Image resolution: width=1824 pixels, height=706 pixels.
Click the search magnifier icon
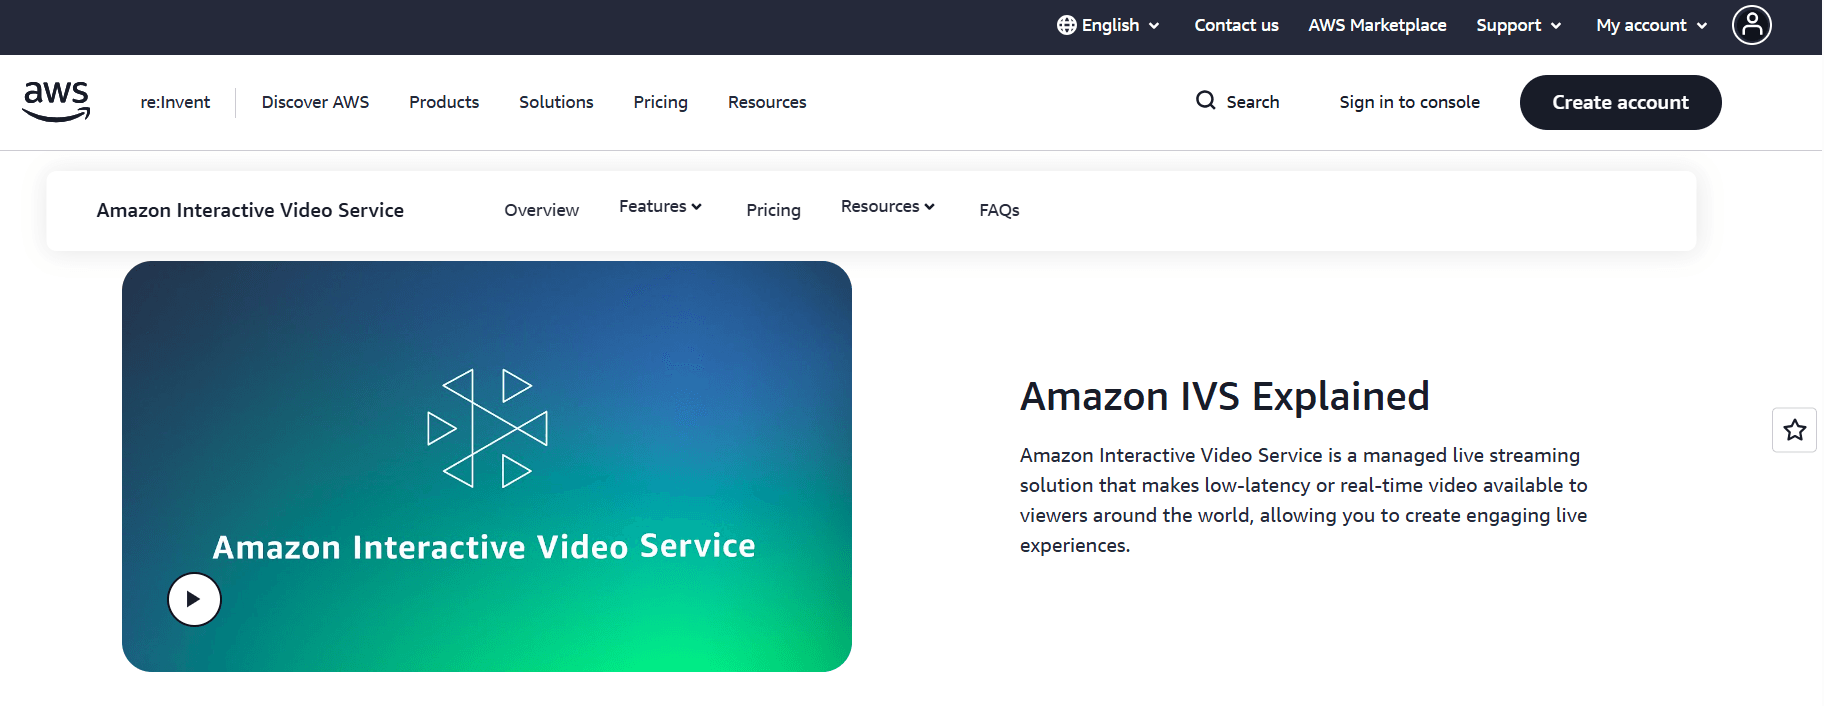point(1206,101)
